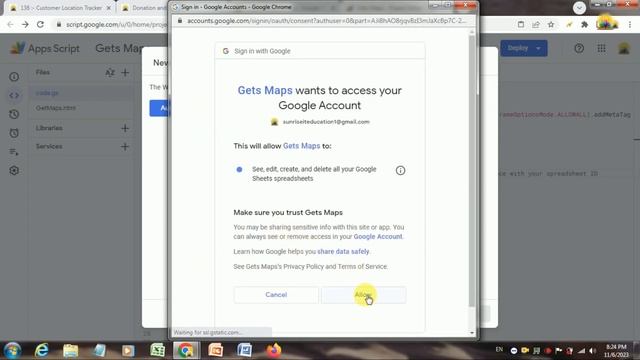The image size is (640, 360).
Task: Click the Gets Maps app name heading link
Action: pyautogui.click(x=265, y=90)
